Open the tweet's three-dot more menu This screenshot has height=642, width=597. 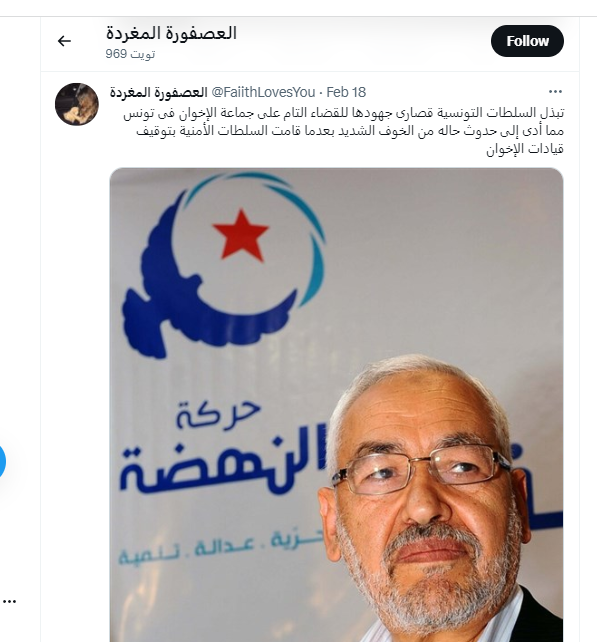click(x=555, y=92)
